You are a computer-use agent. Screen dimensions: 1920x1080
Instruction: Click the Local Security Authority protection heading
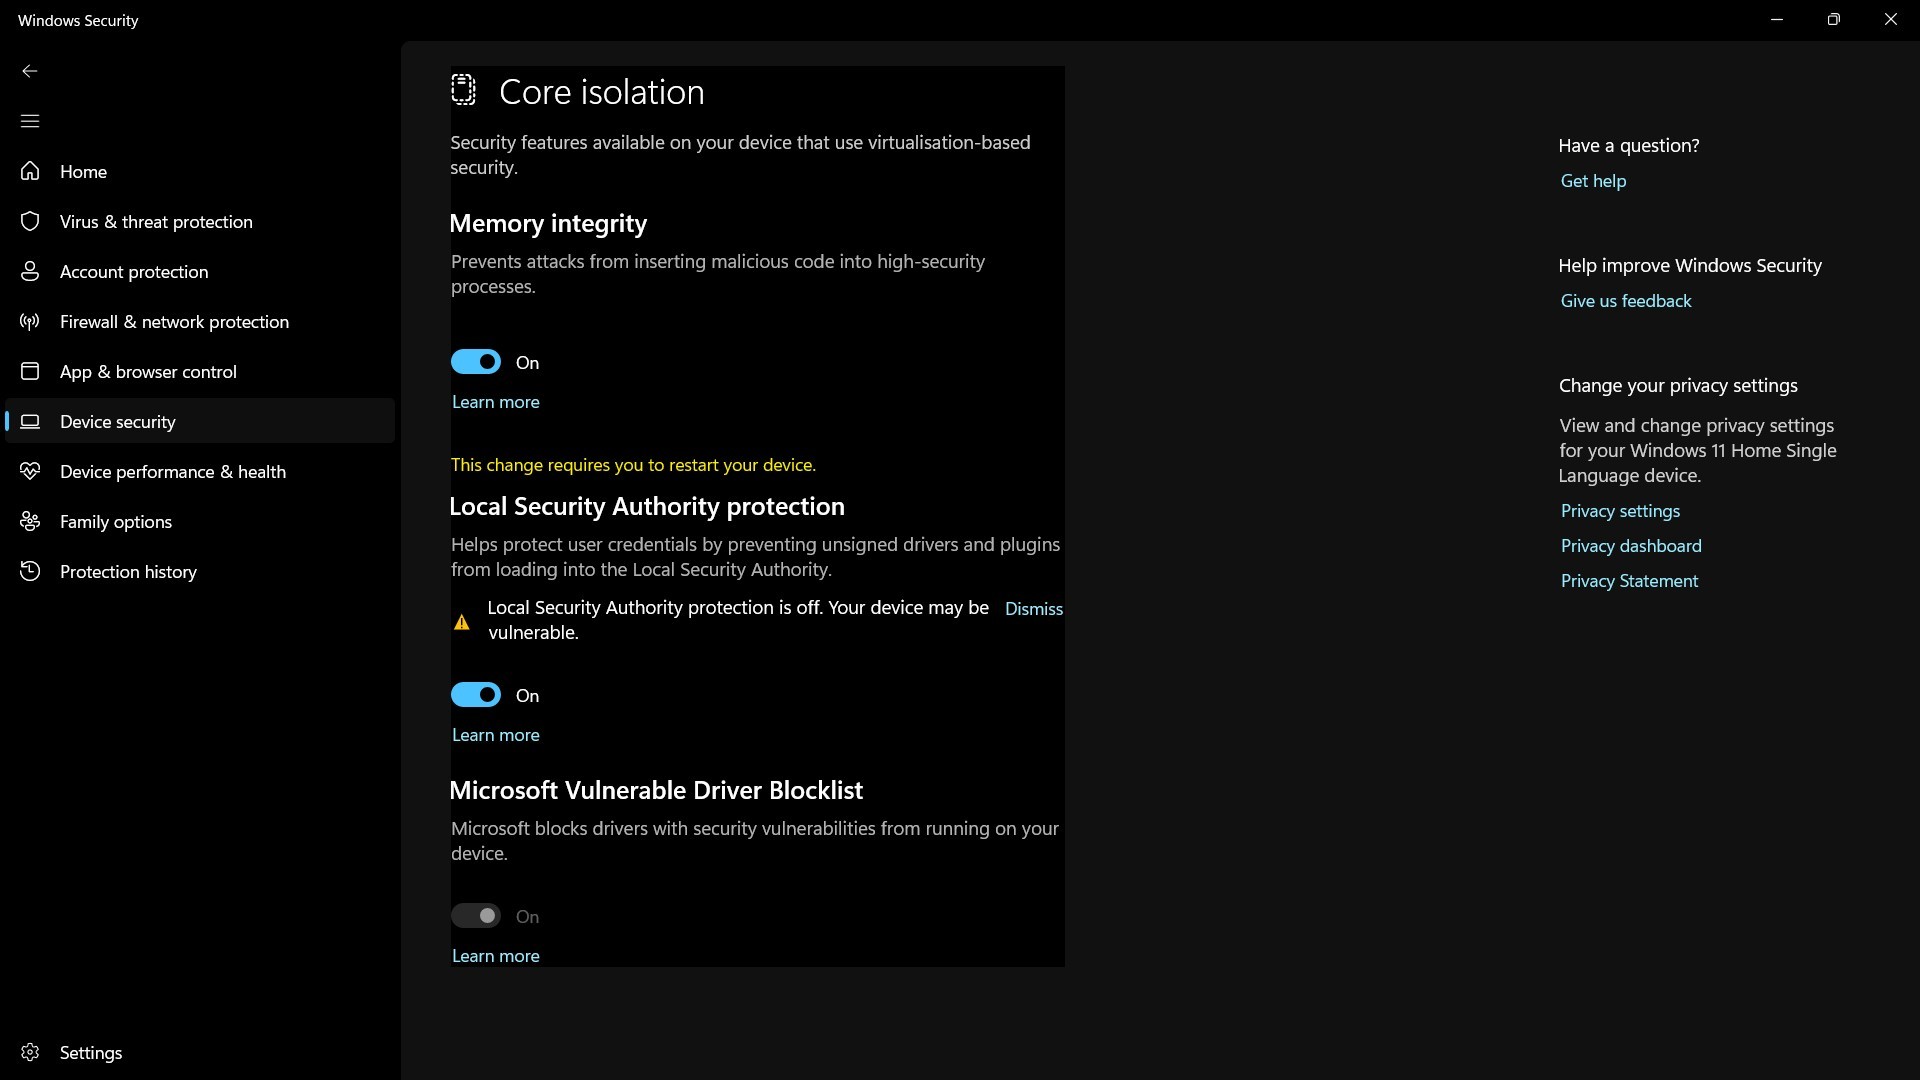coord(647,506)
